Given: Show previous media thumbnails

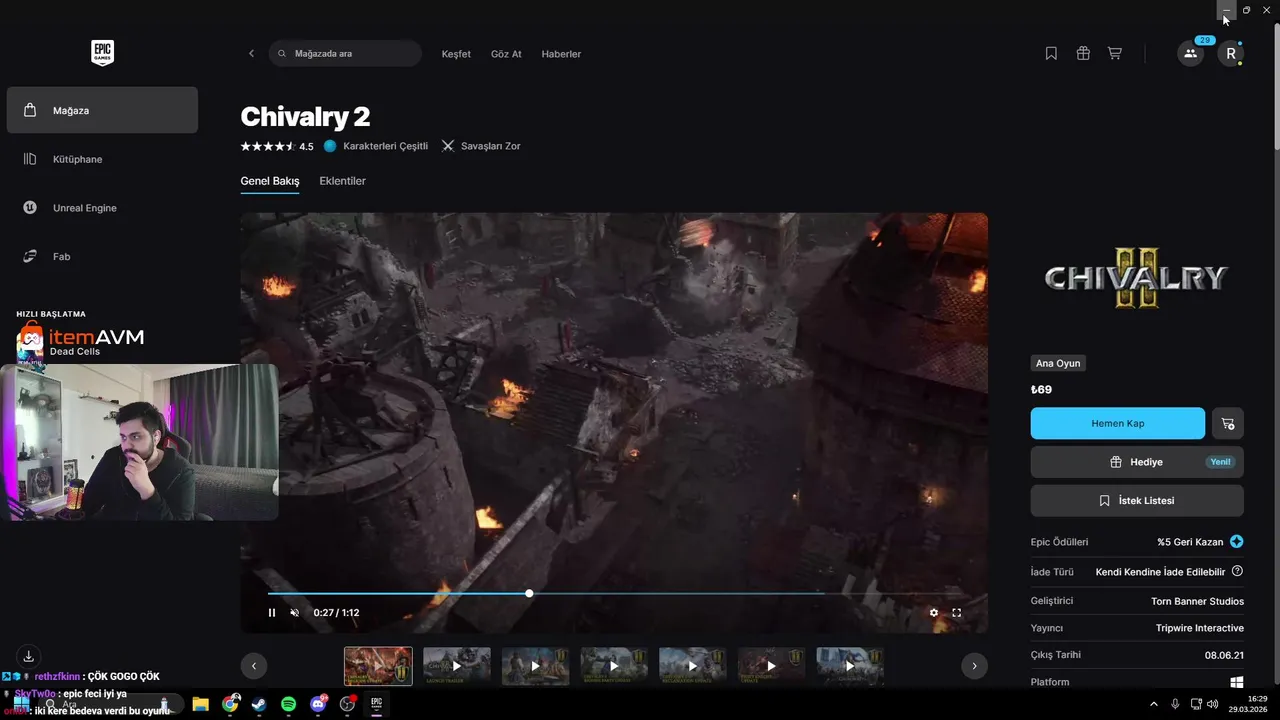Looking at the screenshot, I should click(254, 666).
